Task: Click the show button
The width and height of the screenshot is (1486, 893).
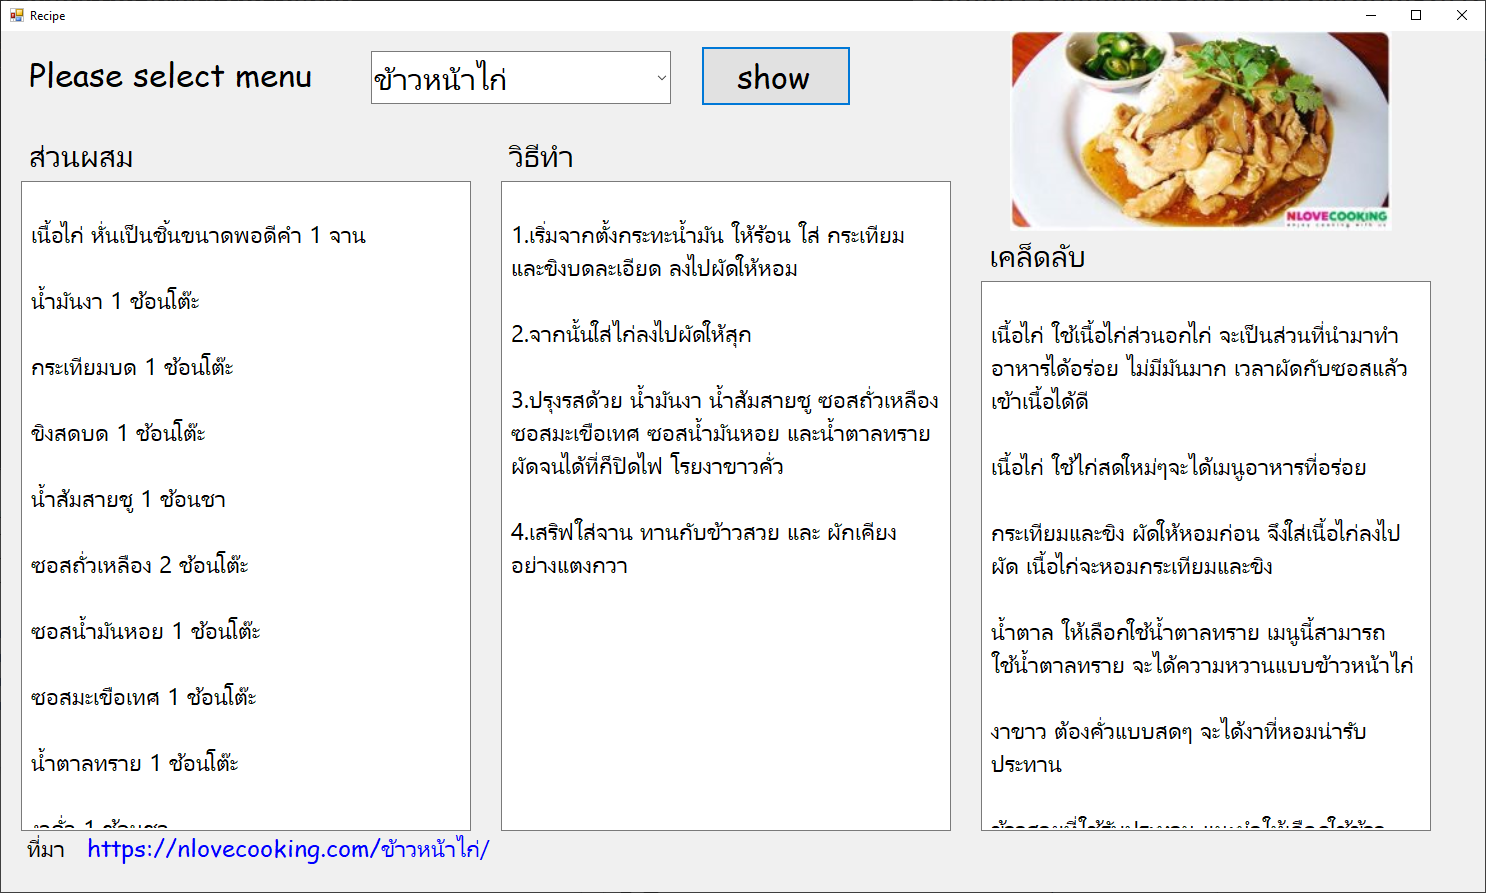Action: 775,76
